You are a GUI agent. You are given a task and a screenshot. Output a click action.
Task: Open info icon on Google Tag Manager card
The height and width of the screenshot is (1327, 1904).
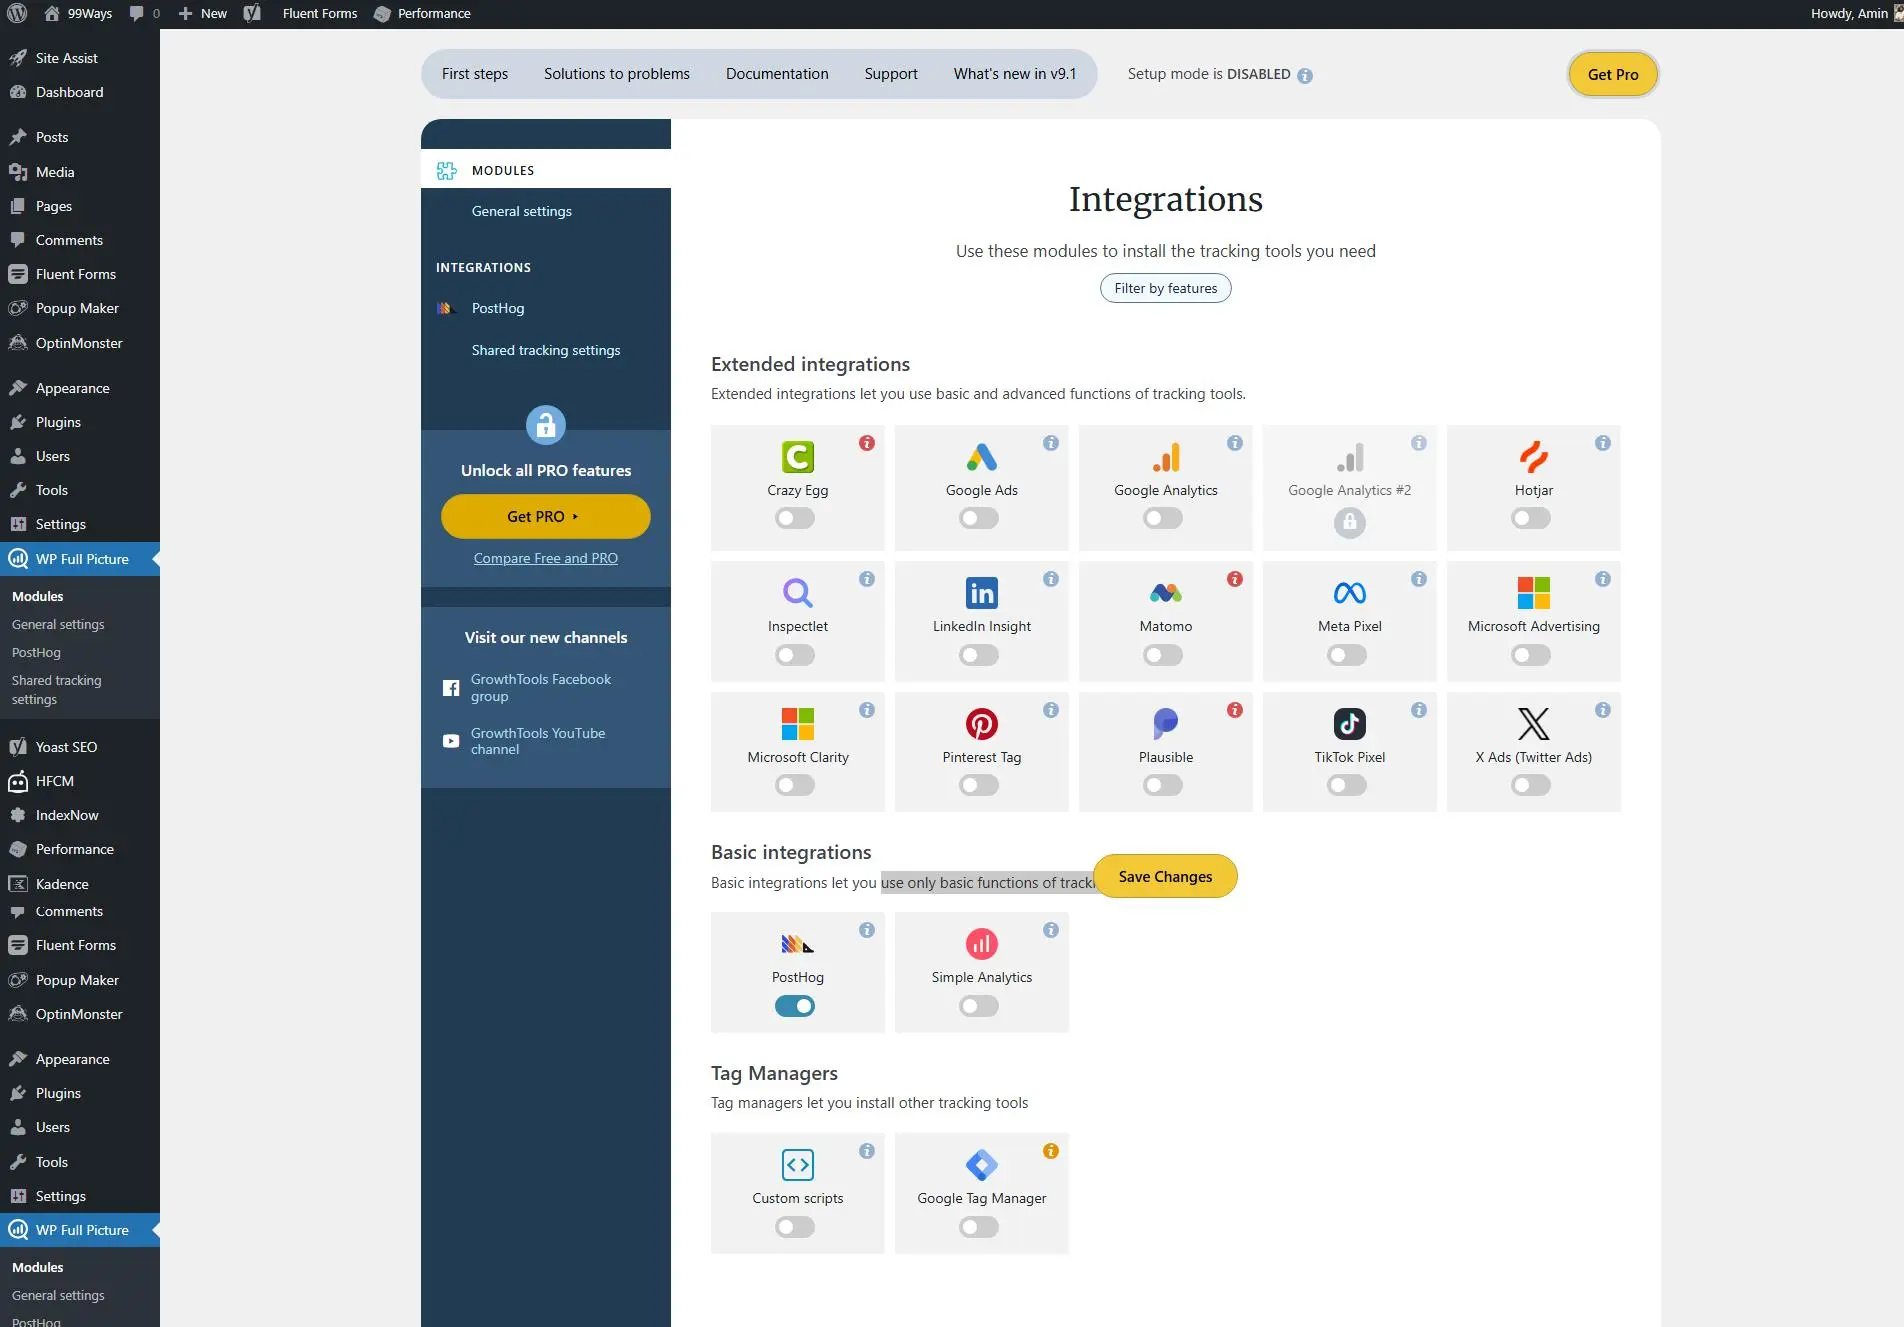[x=1051, y=1151]
